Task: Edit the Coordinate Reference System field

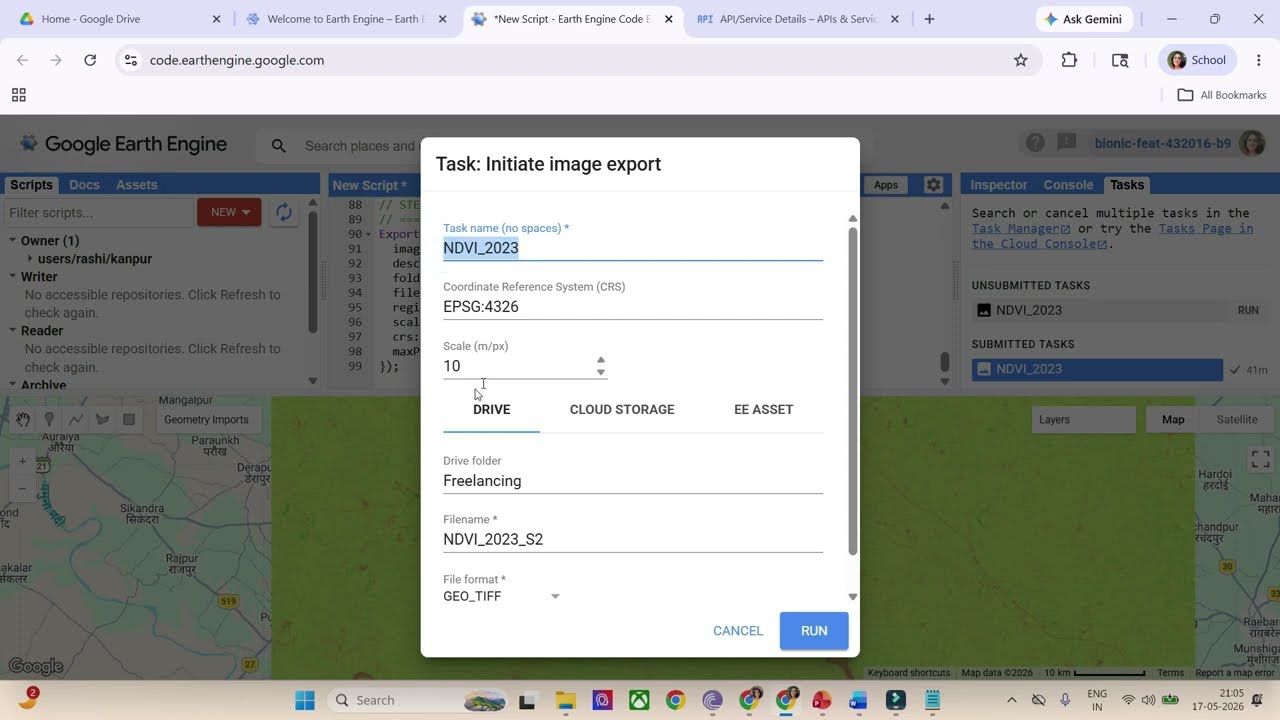Action: click(x=633, y=307)
